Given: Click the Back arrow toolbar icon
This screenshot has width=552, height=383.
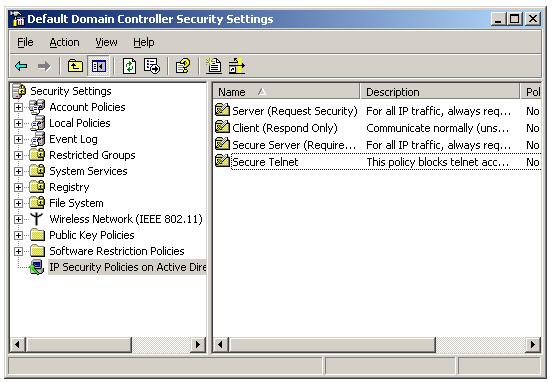Looking at the screenshot, I should [x=21, y=66].
